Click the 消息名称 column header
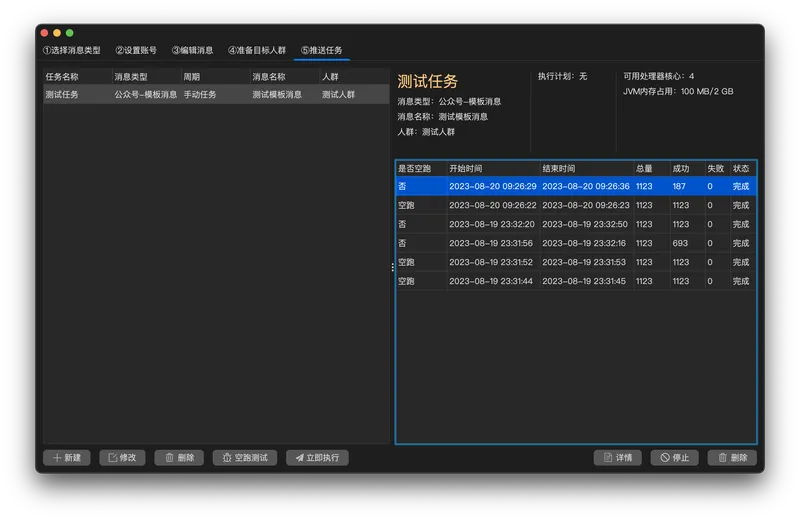The image size is (800, 520). click(x=285, y=77)
